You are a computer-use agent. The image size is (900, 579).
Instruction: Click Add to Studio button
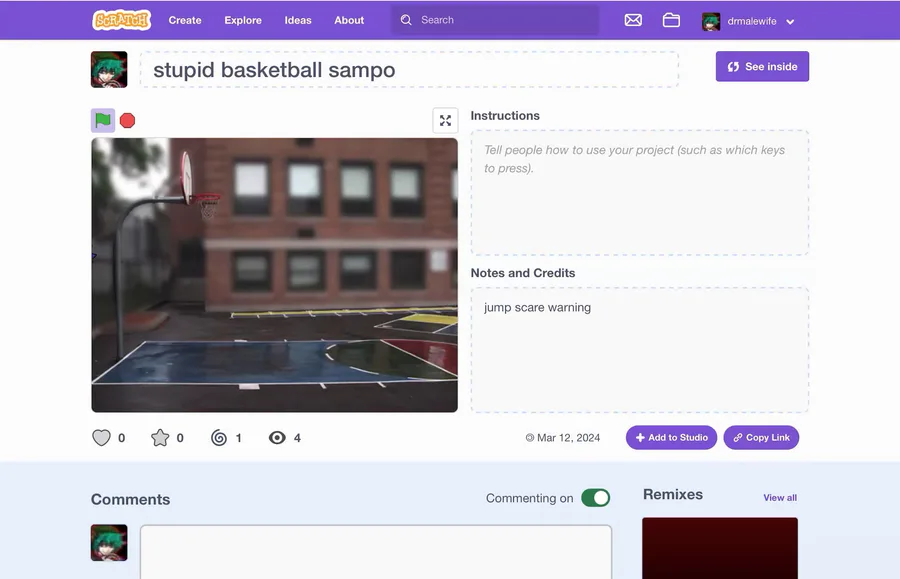[671, 437]
